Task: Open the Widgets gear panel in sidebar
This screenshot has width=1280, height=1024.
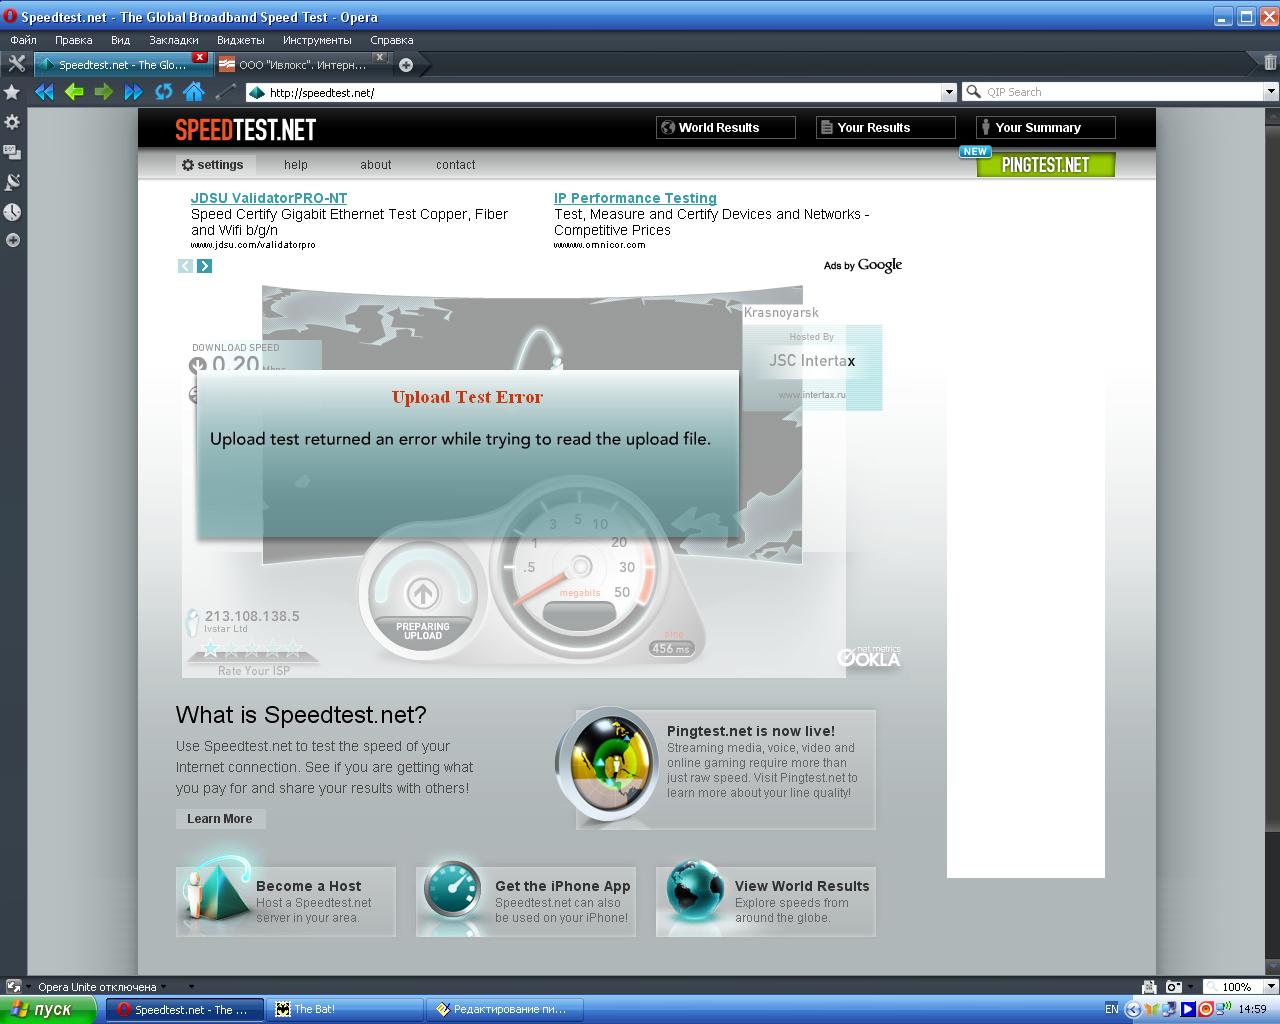Action: [x=12, y=122]
